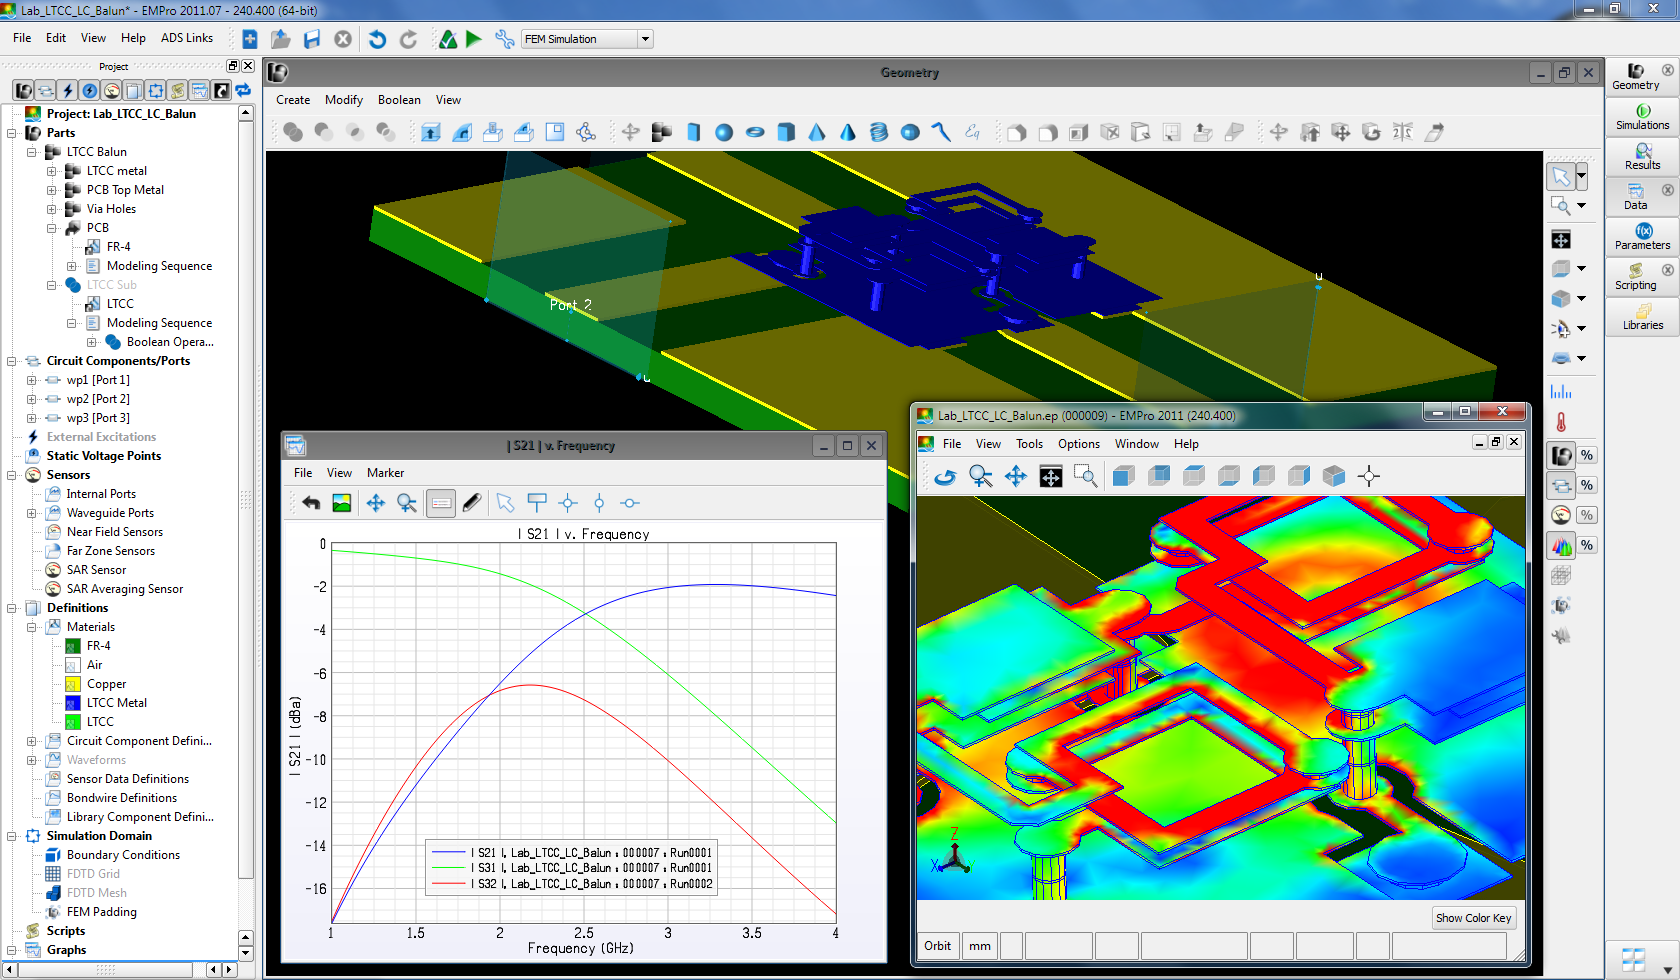Click the Show Color Key button
The image size is (1680, 980).
click(1473, 917)
